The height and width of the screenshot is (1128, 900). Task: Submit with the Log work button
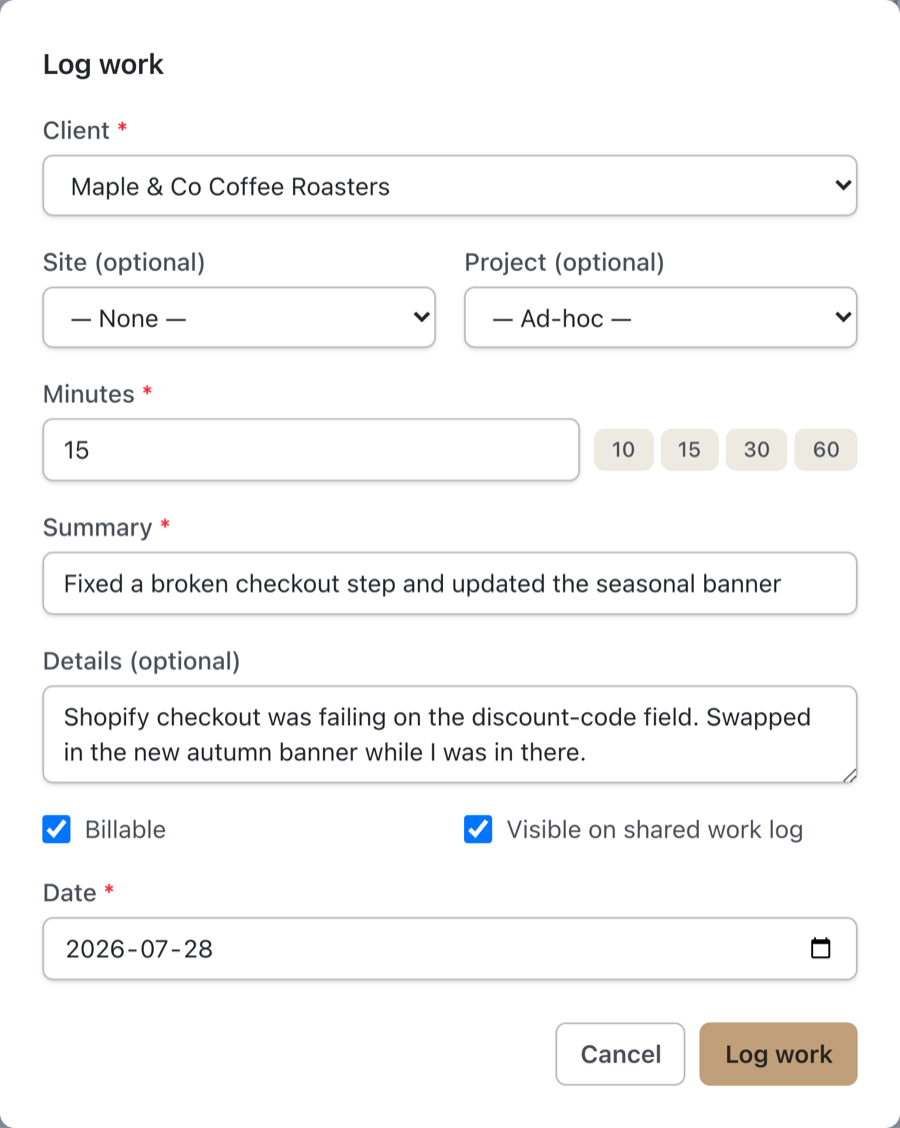tap(778, 1054)
